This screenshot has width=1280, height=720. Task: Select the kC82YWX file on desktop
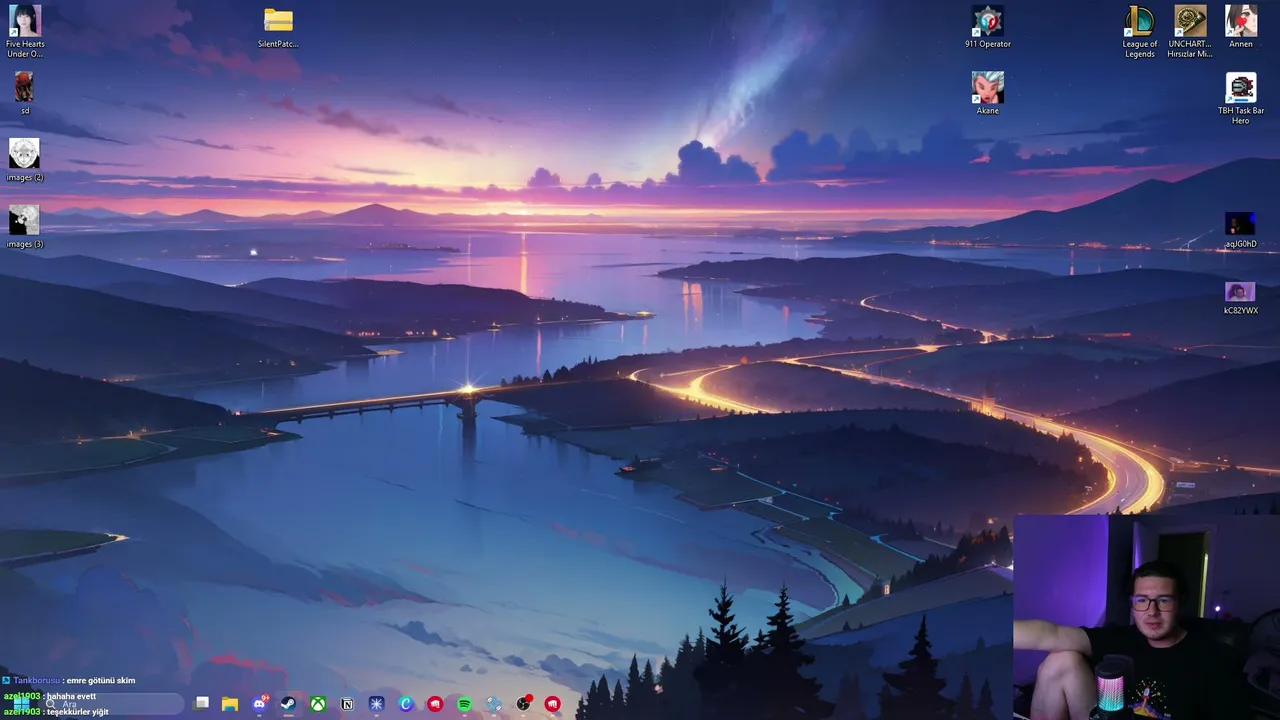click(1240, 296)
